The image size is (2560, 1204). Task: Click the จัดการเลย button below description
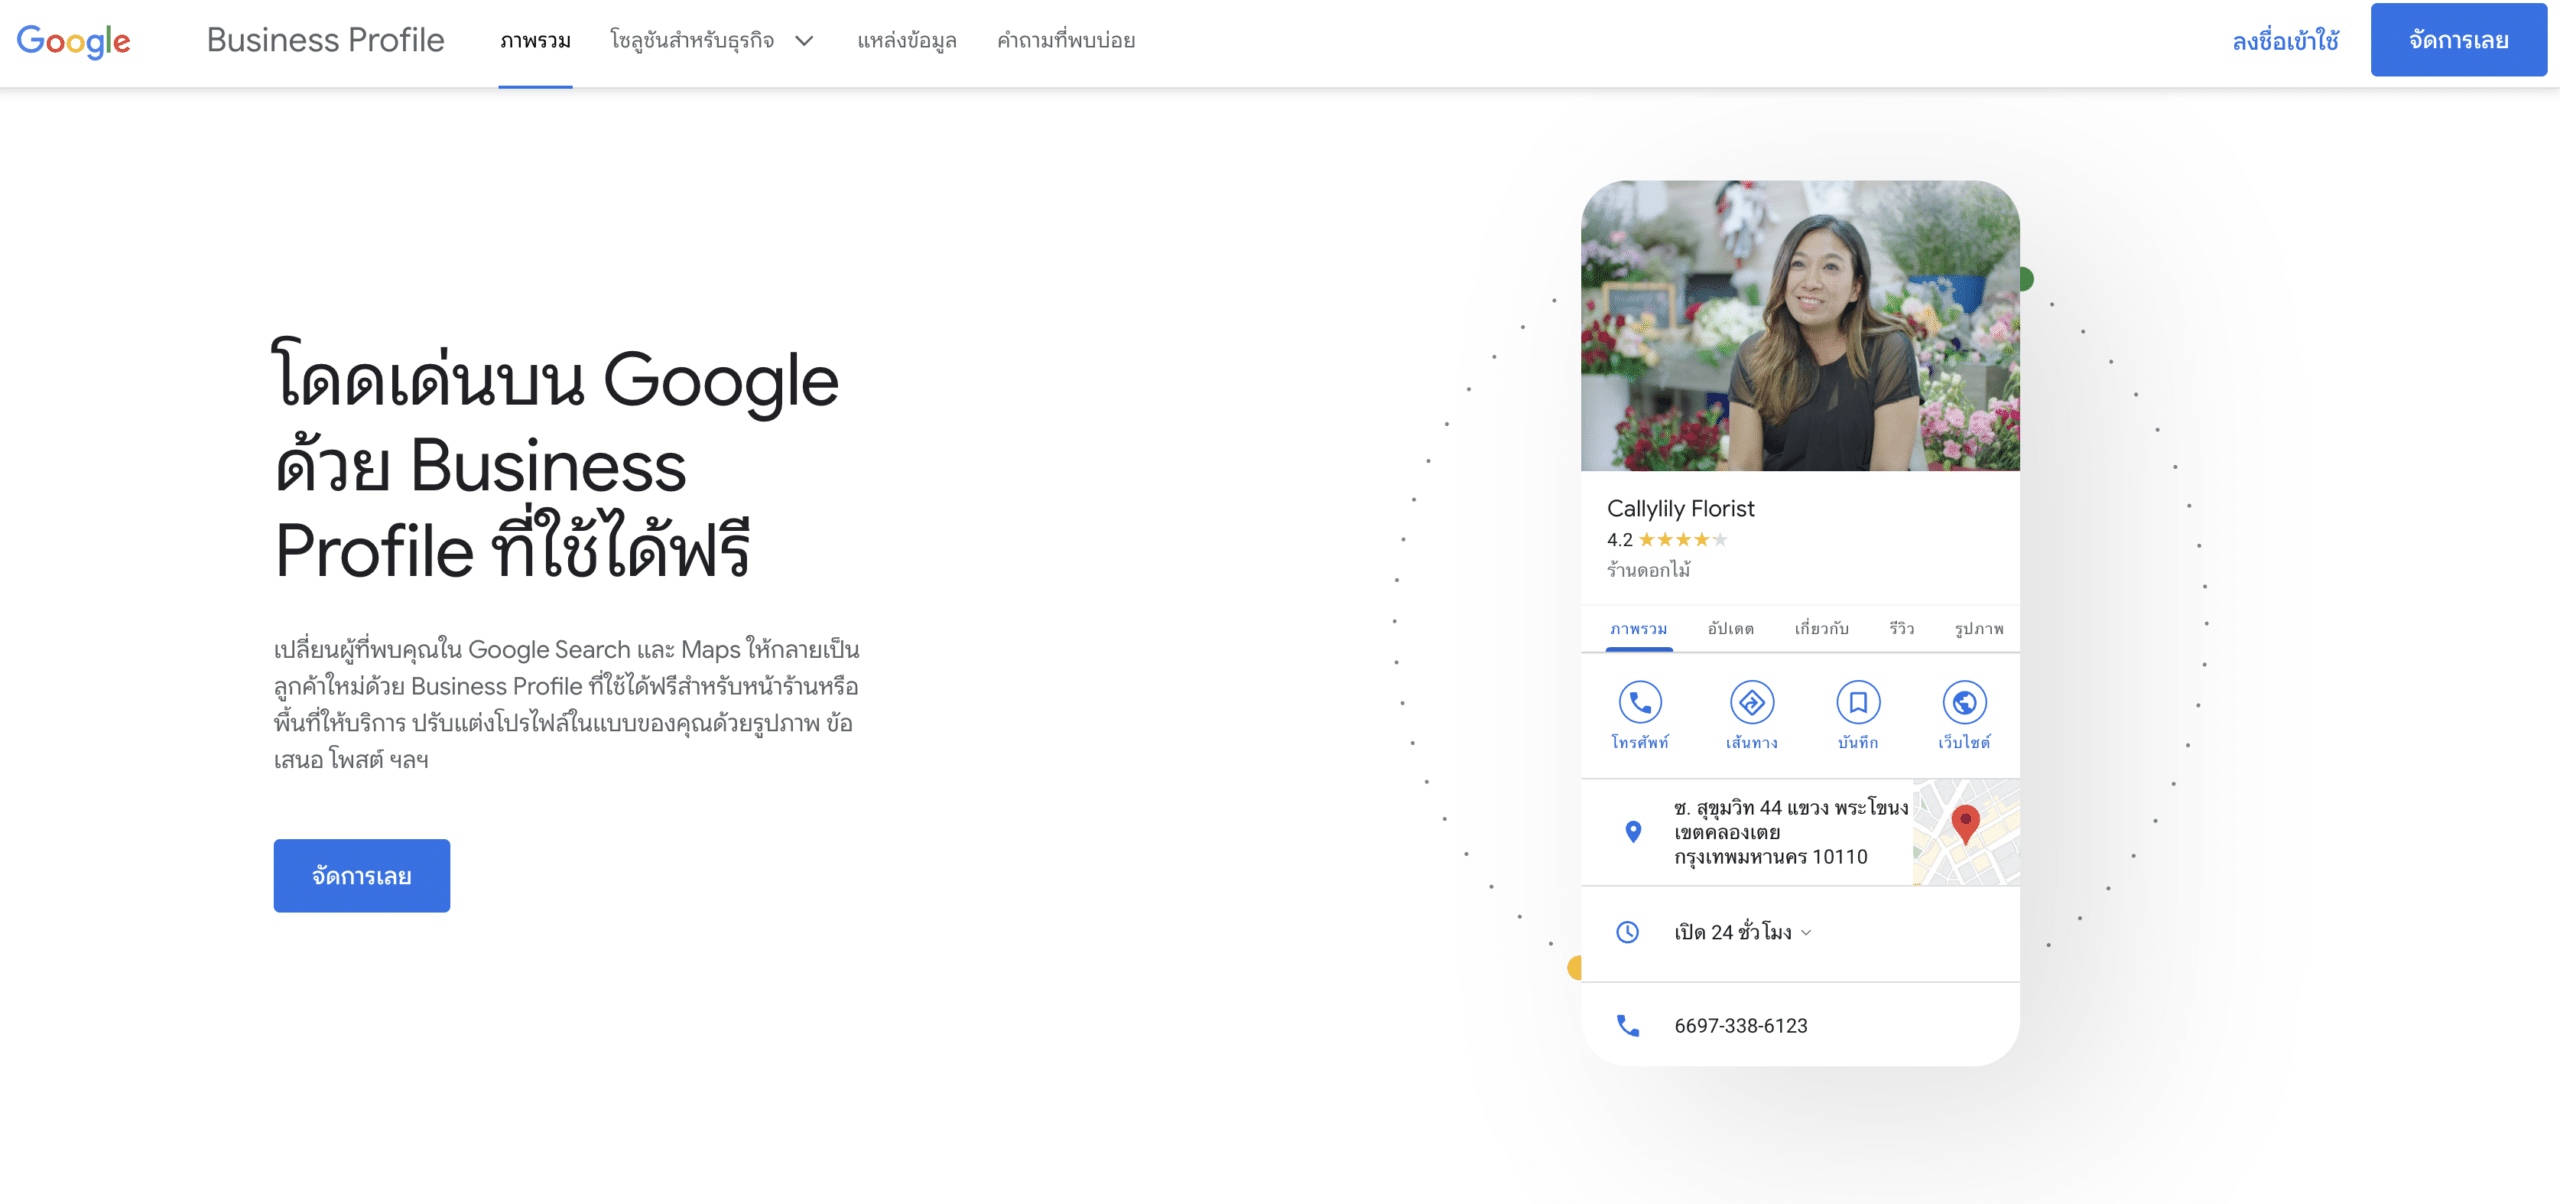tap(362, 876)
